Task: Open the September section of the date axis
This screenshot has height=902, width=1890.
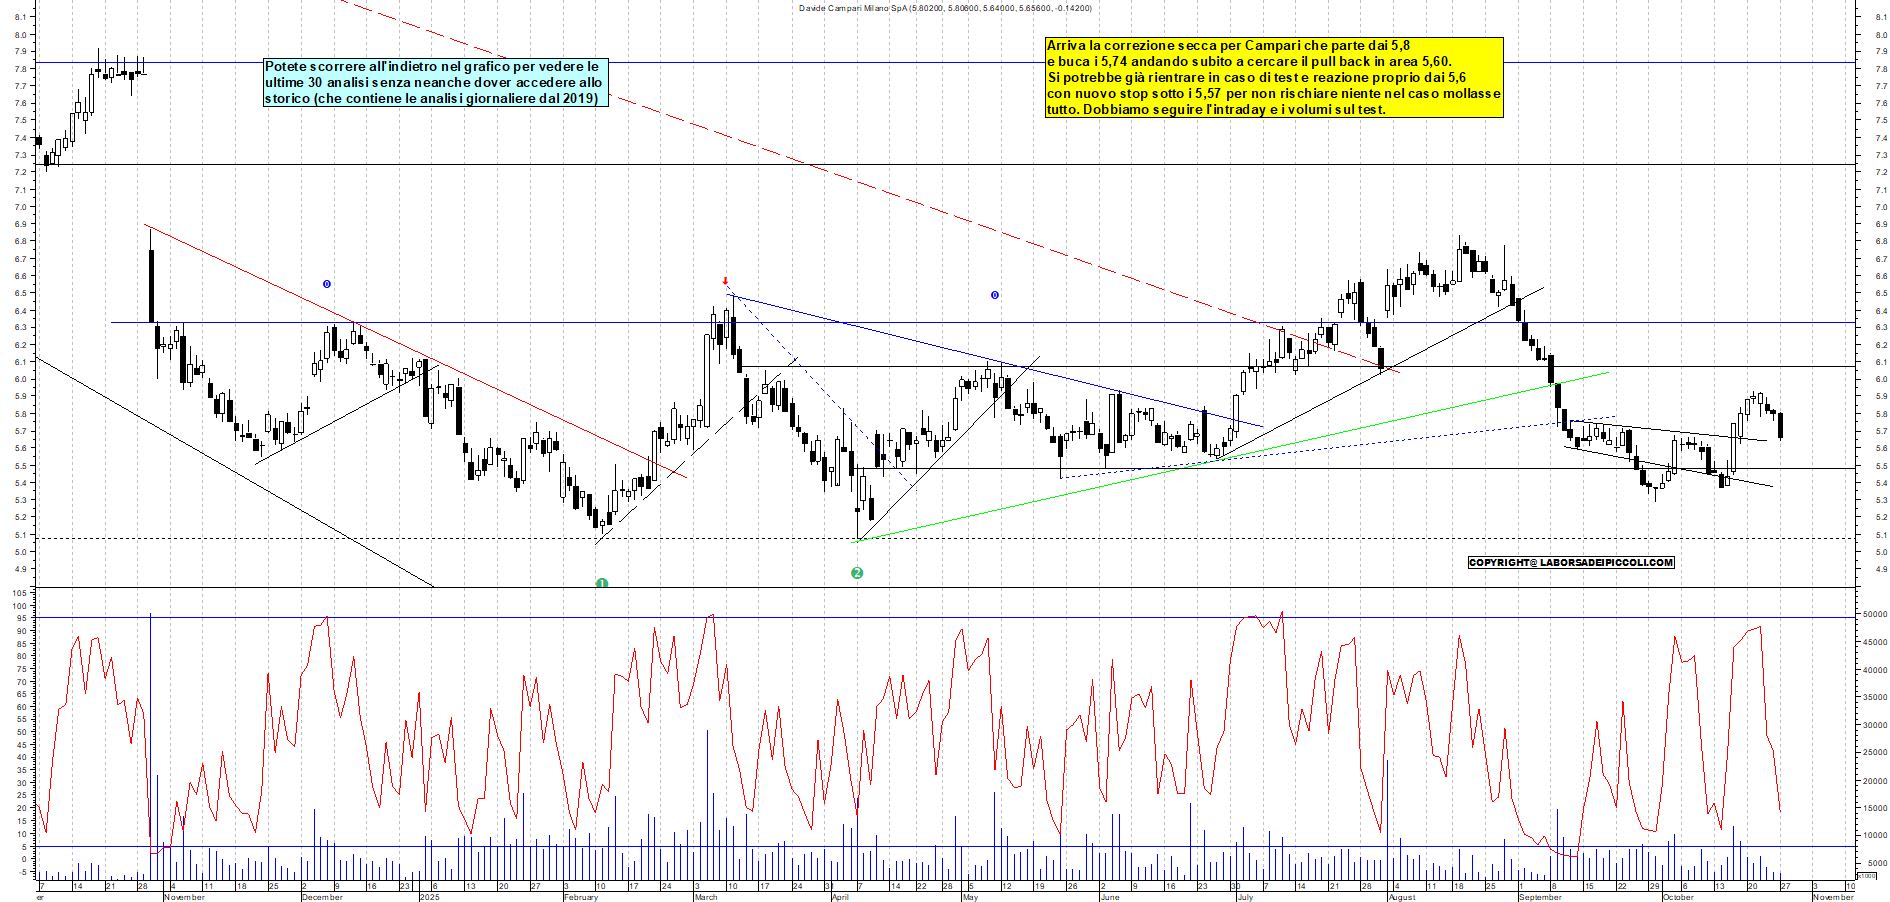Action: click(x=1541, y=897)
